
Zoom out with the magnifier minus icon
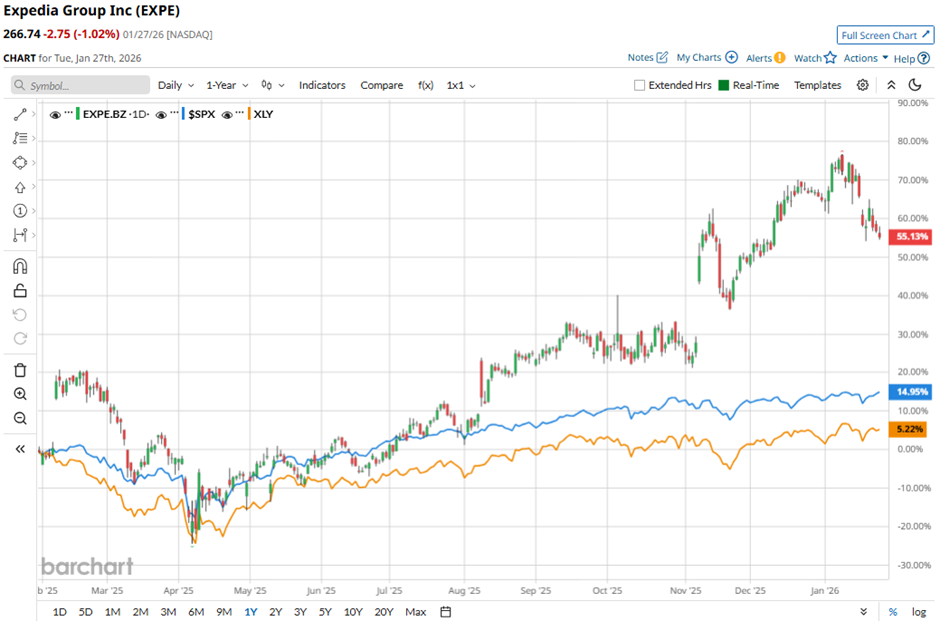[x=19, y=418]
